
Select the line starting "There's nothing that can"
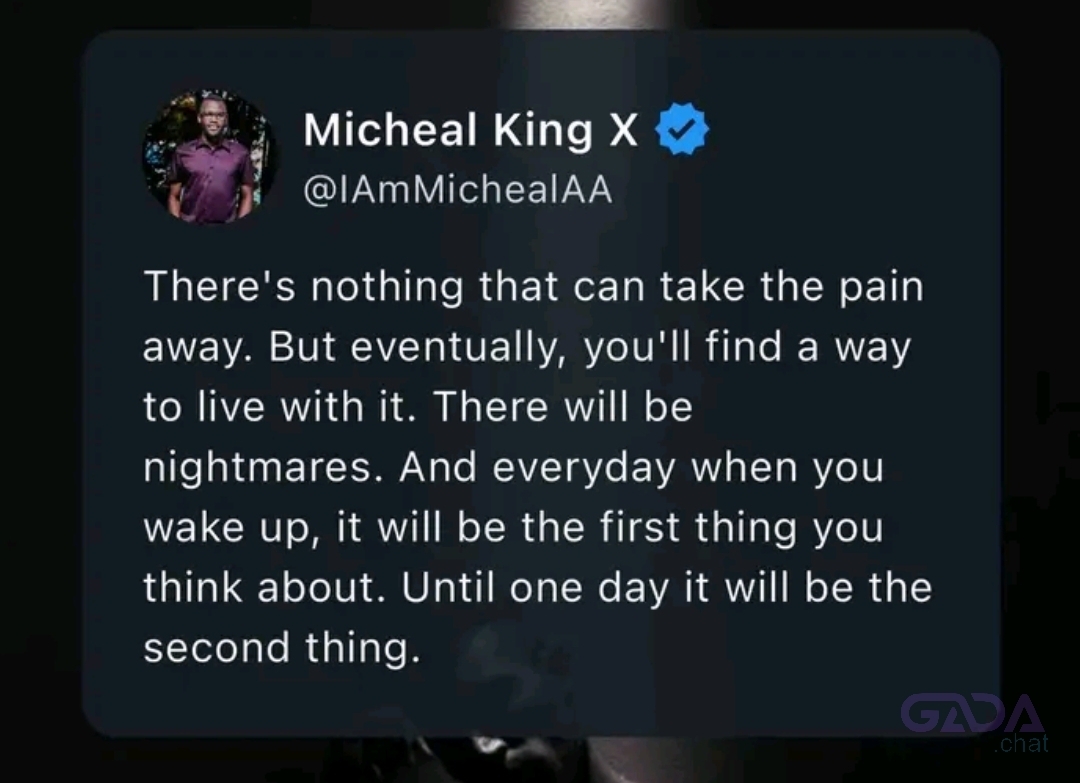tap(534, 286)
